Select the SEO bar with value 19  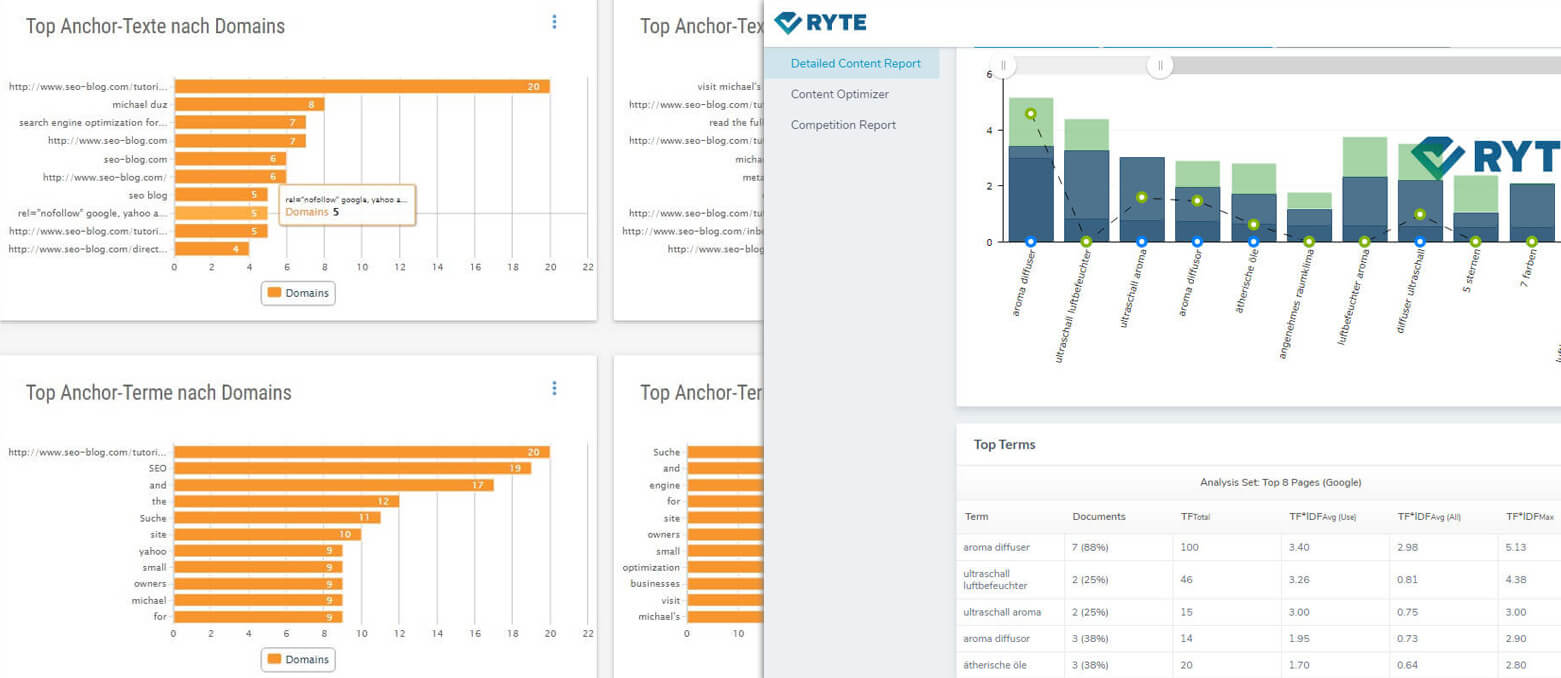pos(352,468)
